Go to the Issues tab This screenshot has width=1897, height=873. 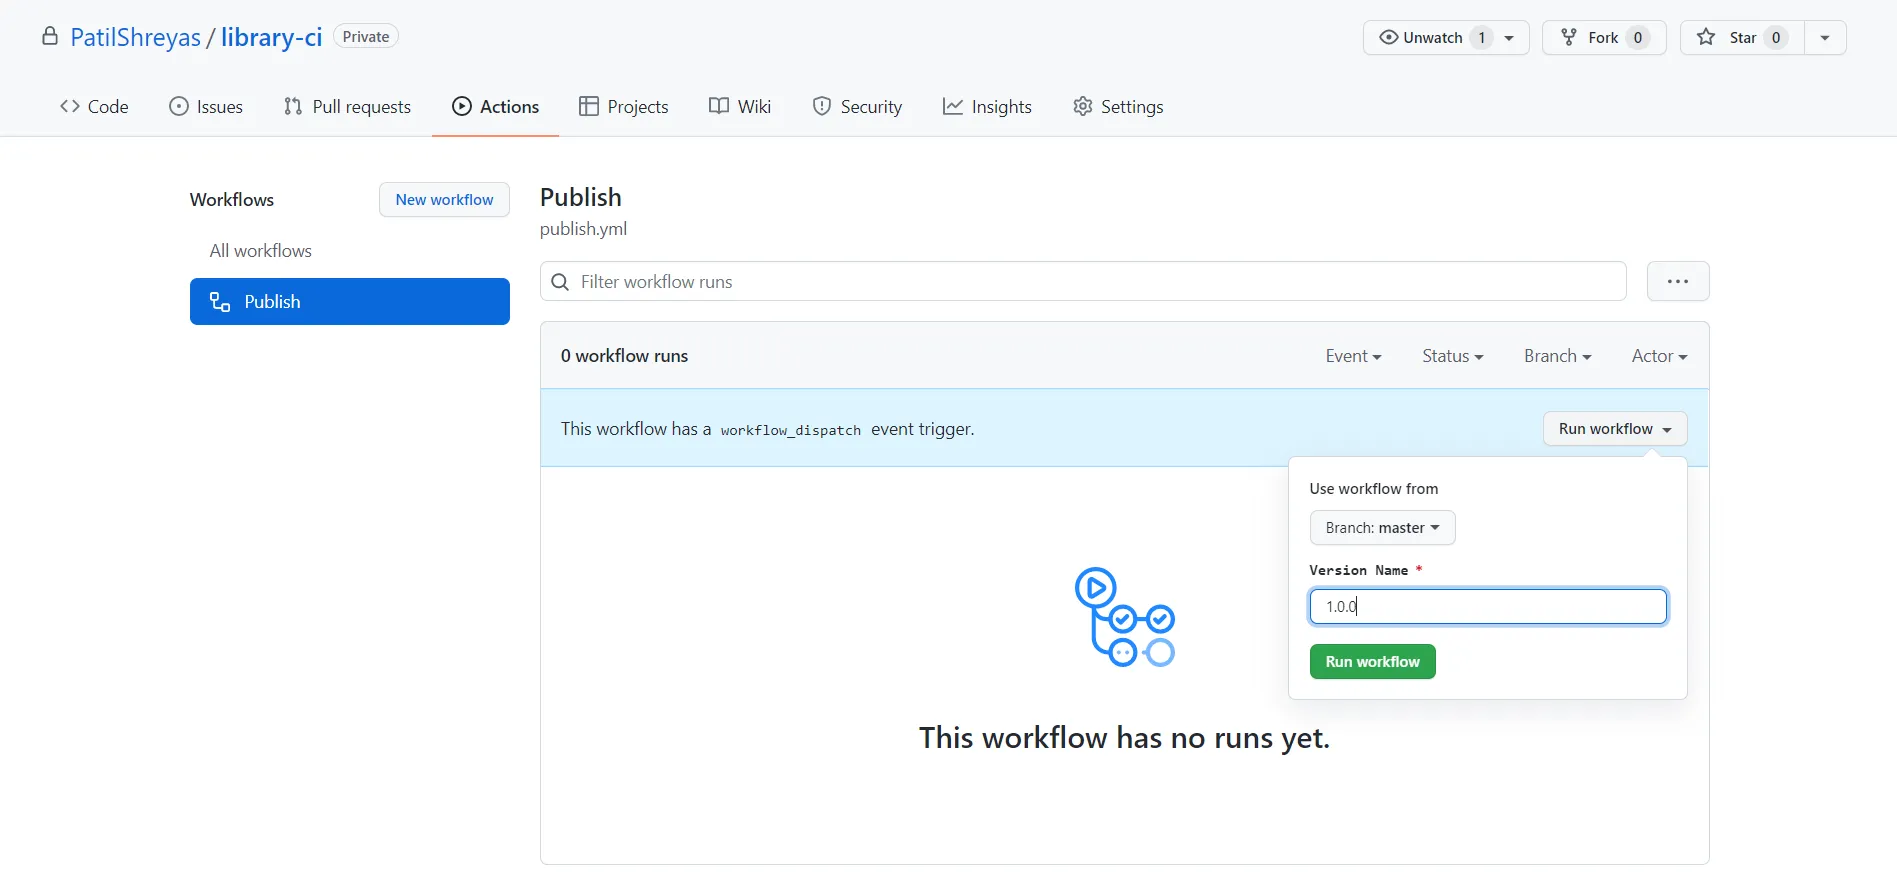[206, 107]
